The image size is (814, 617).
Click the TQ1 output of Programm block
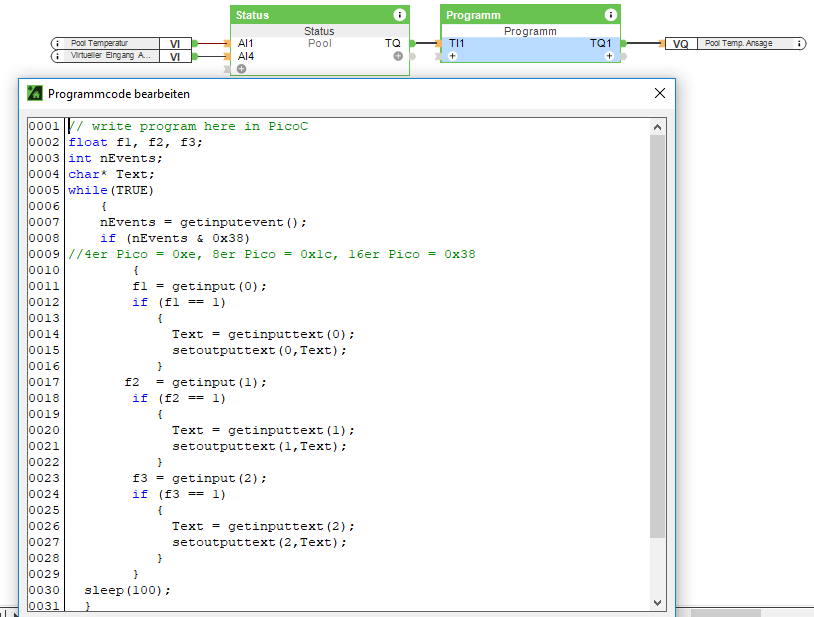coord(601,44)
